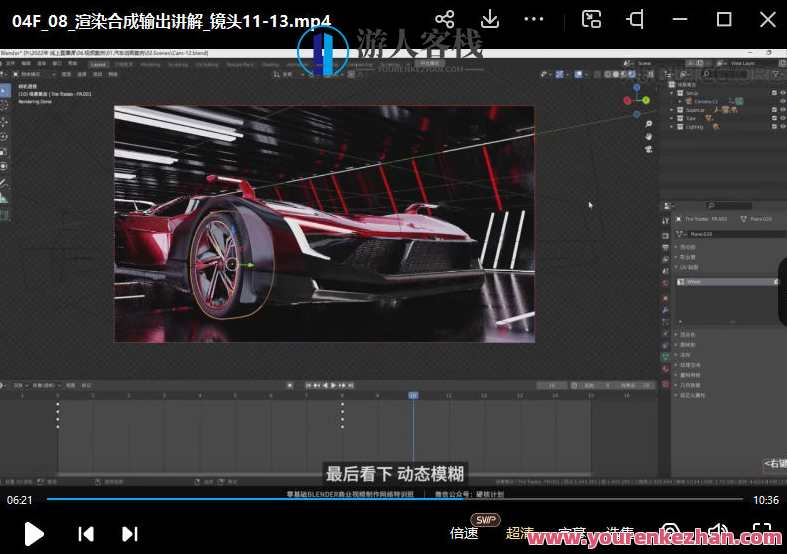Pin the player window on top
Image resolution: width=787 pixels, height=554 pixels.
tap(635, 20)
